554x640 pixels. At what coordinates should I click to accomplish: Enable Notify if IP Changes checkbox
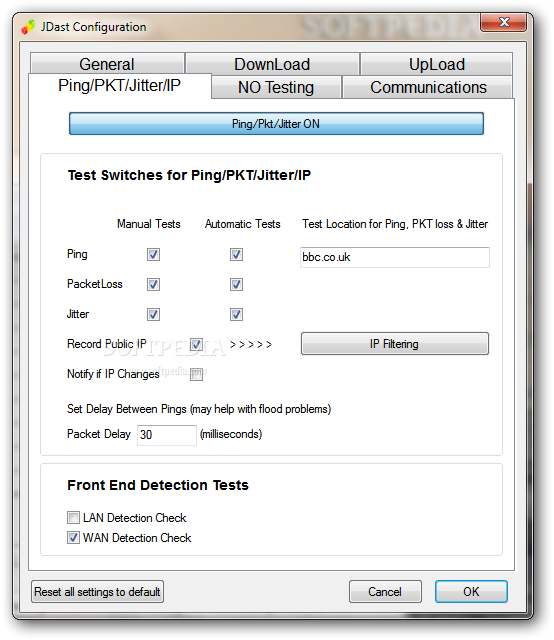click(x=196, y=374)
